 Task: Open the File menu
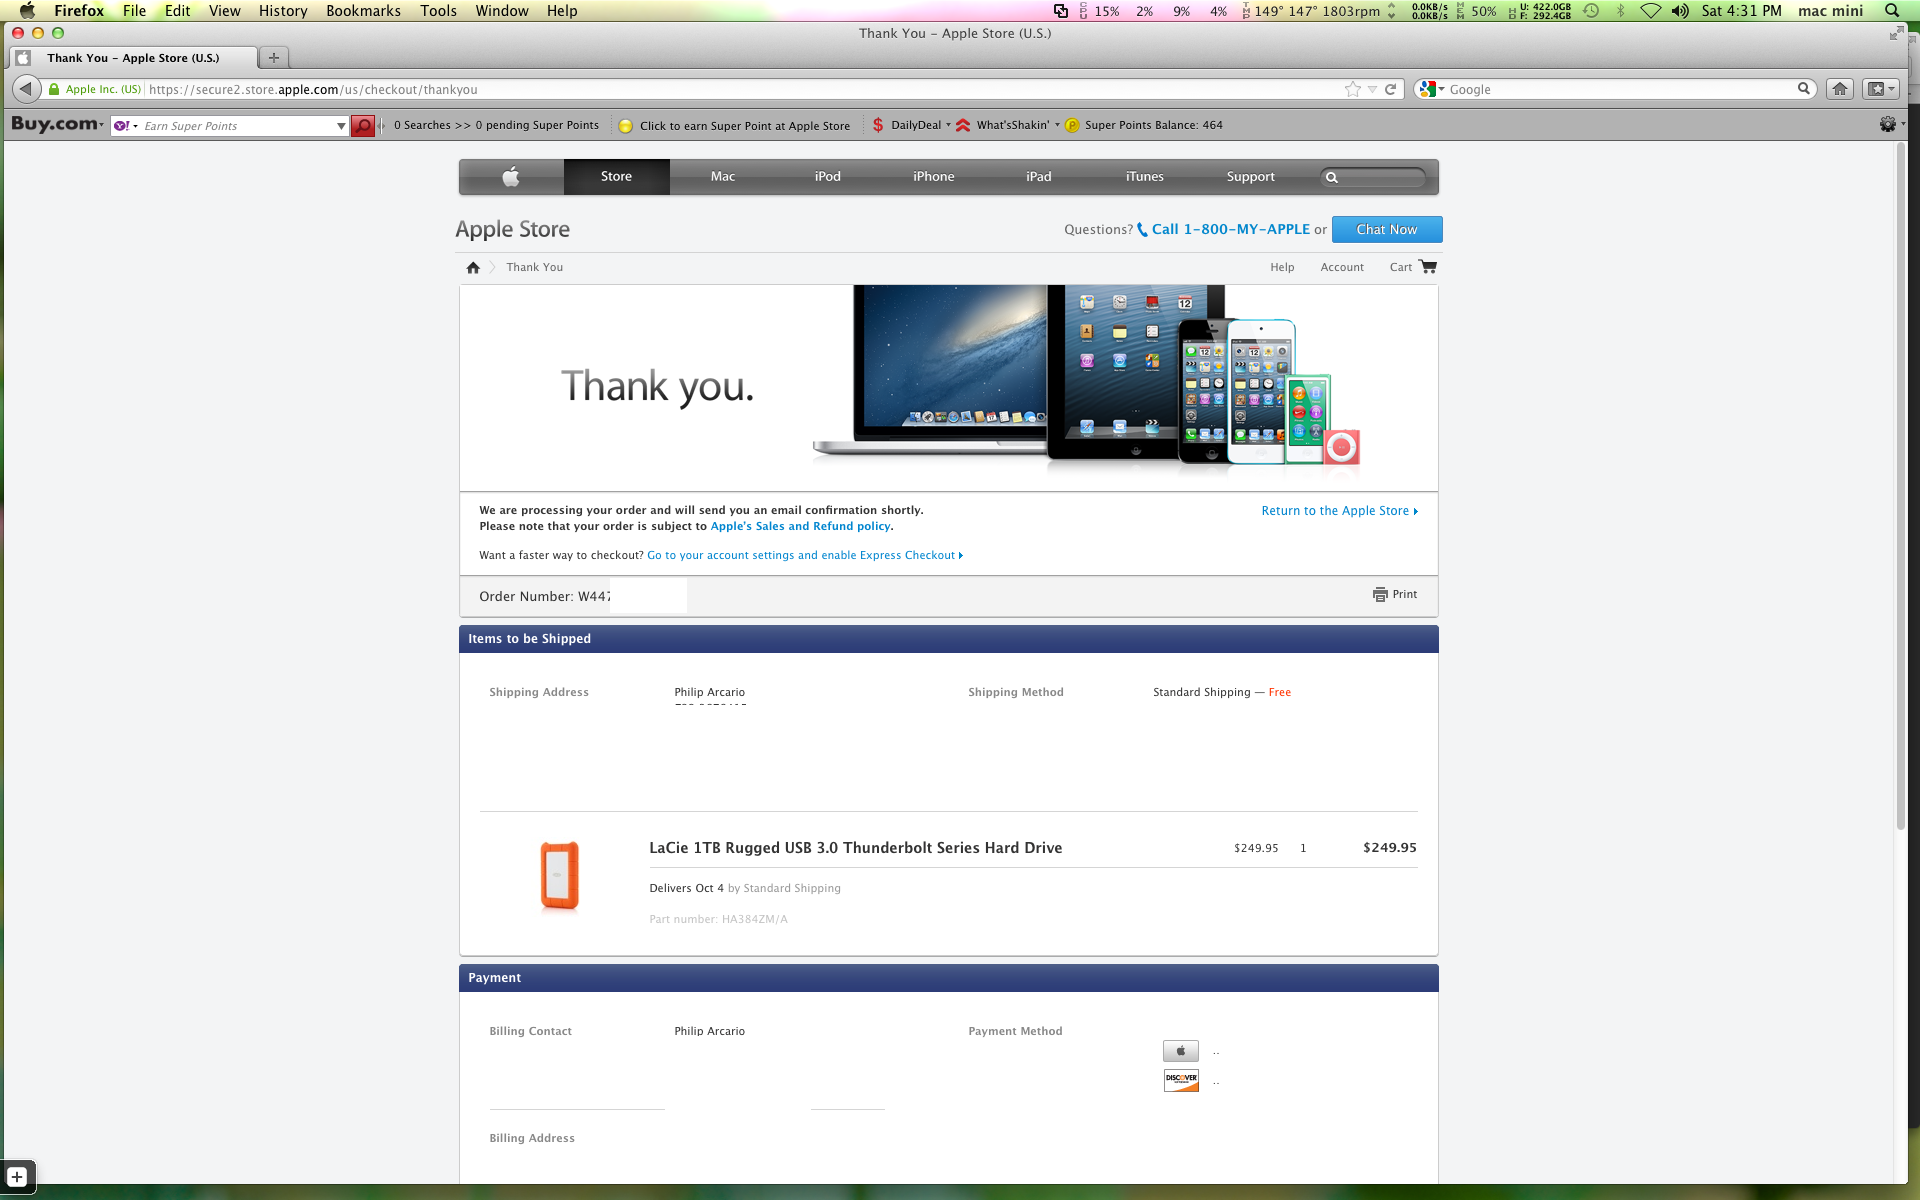(134, 10)
